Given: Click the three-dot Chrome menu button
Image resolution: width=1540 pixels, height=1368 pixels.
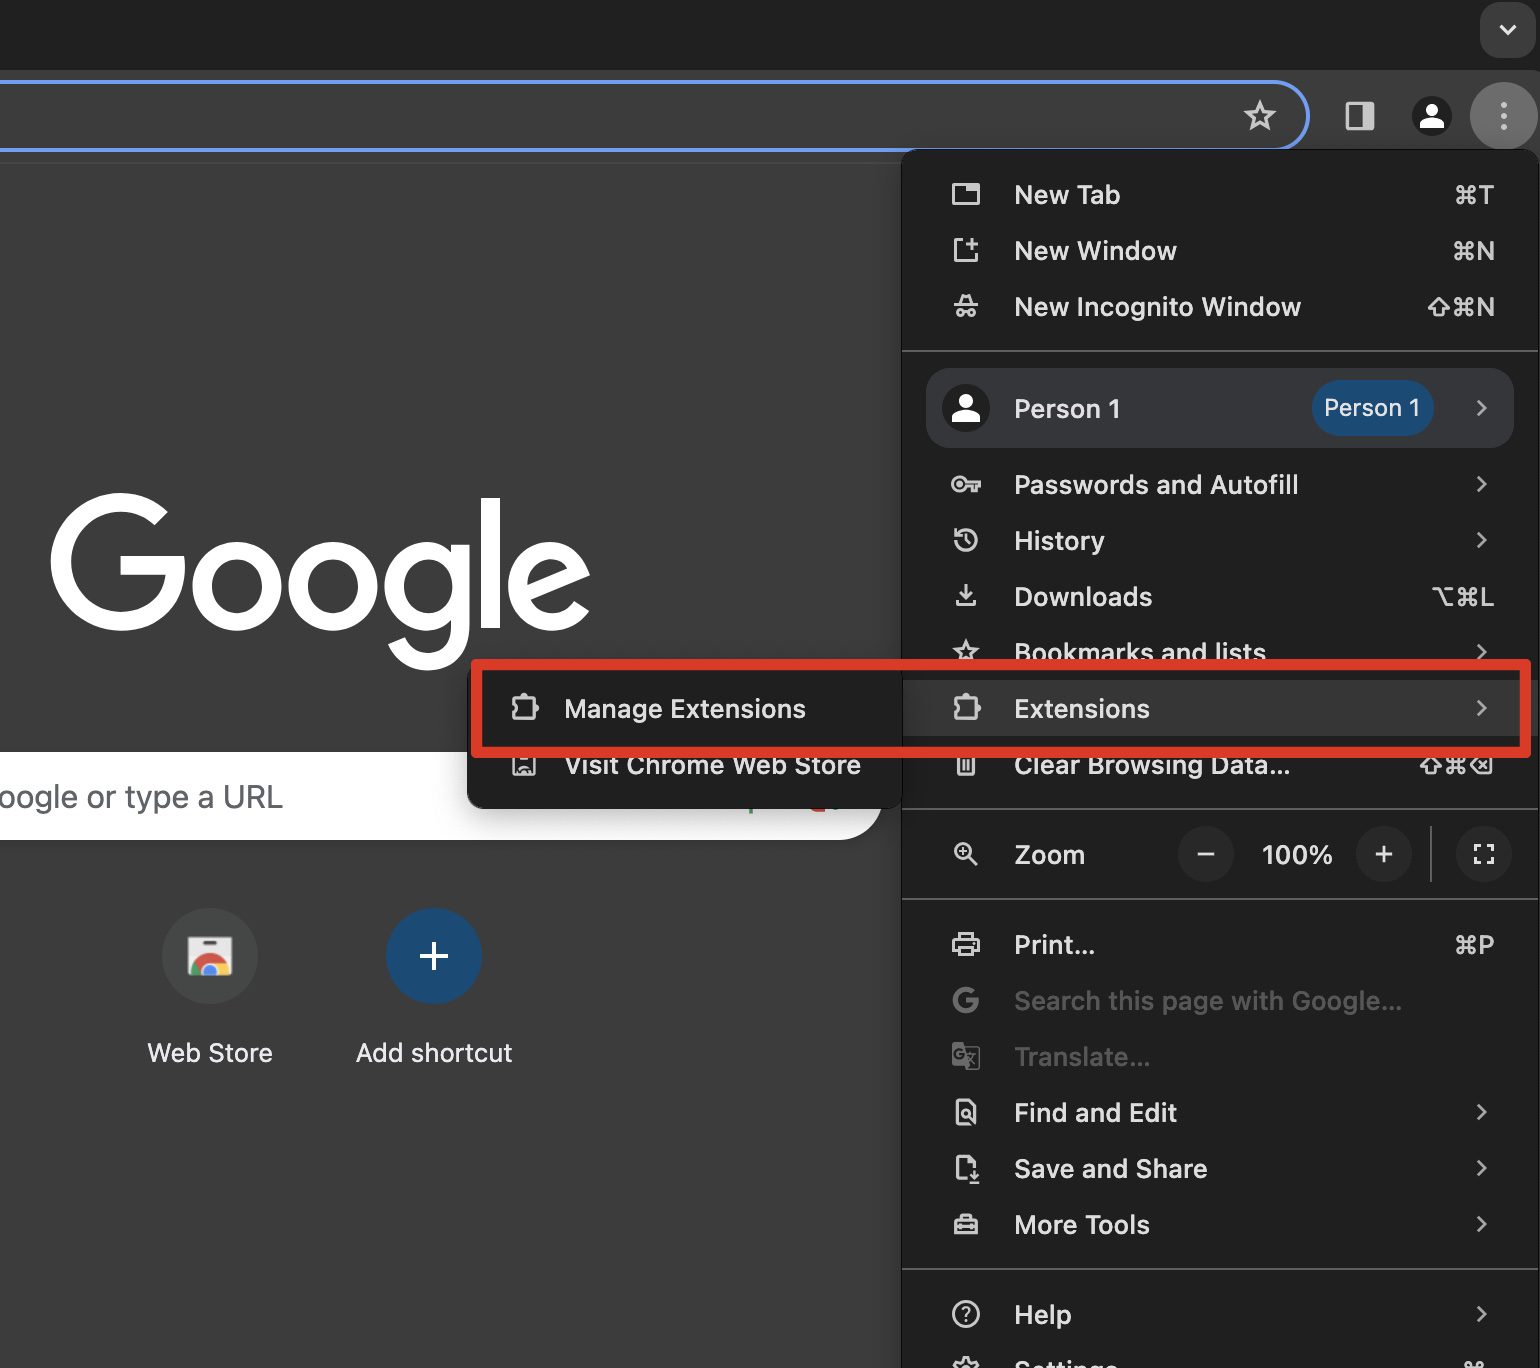Looking at the screenshot, I should pos(1503,116).
